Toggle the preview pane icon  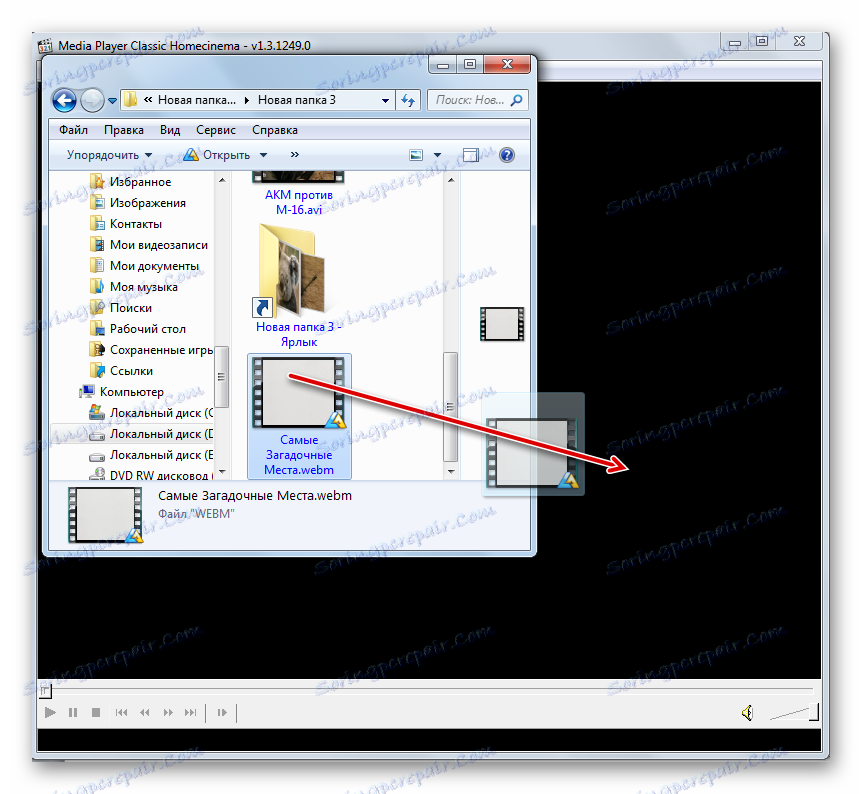coord(471,155)
